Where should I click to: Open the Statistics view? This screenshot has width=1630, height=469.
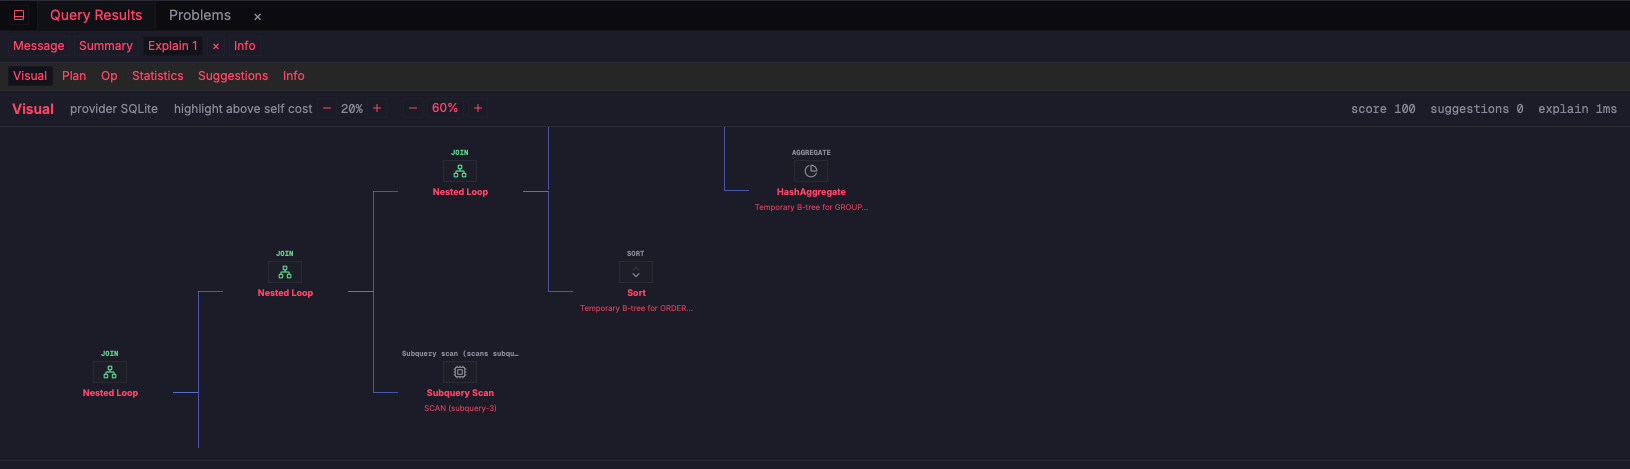point(158,76)
